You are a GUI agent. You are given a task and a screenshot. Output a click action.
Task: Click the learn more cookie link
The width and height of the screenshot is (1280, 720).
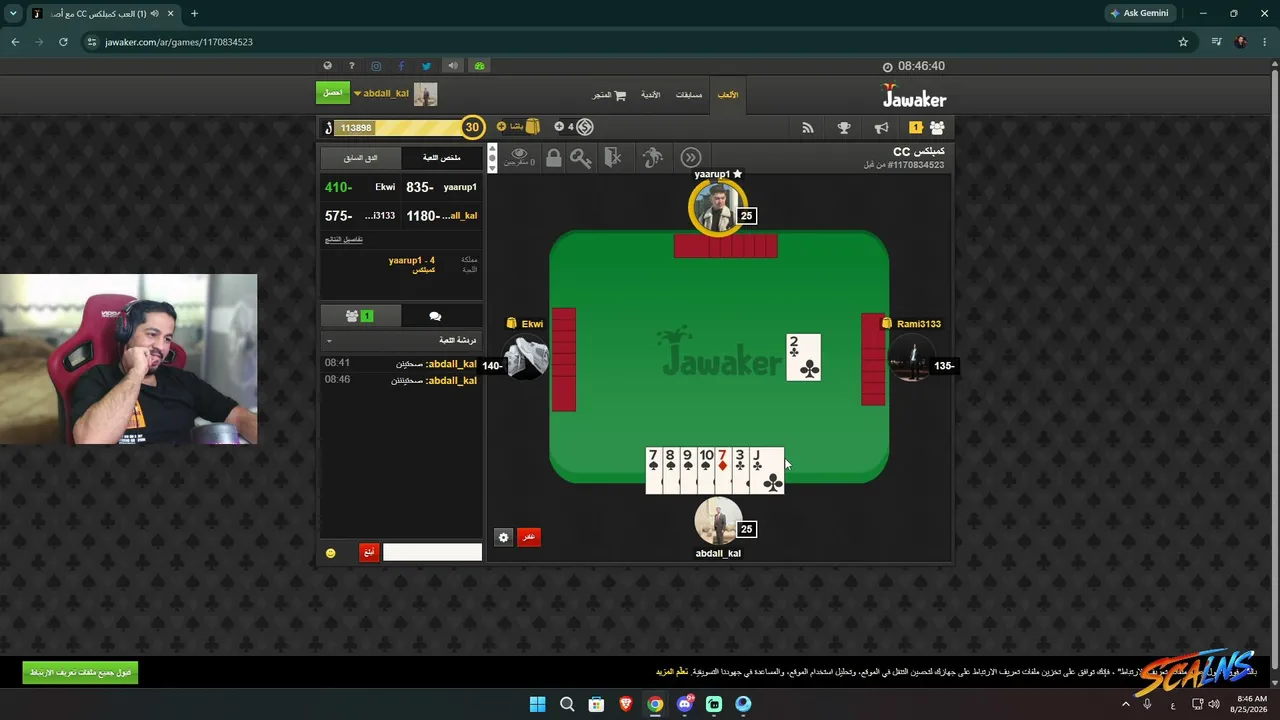[x=672, y=672]
